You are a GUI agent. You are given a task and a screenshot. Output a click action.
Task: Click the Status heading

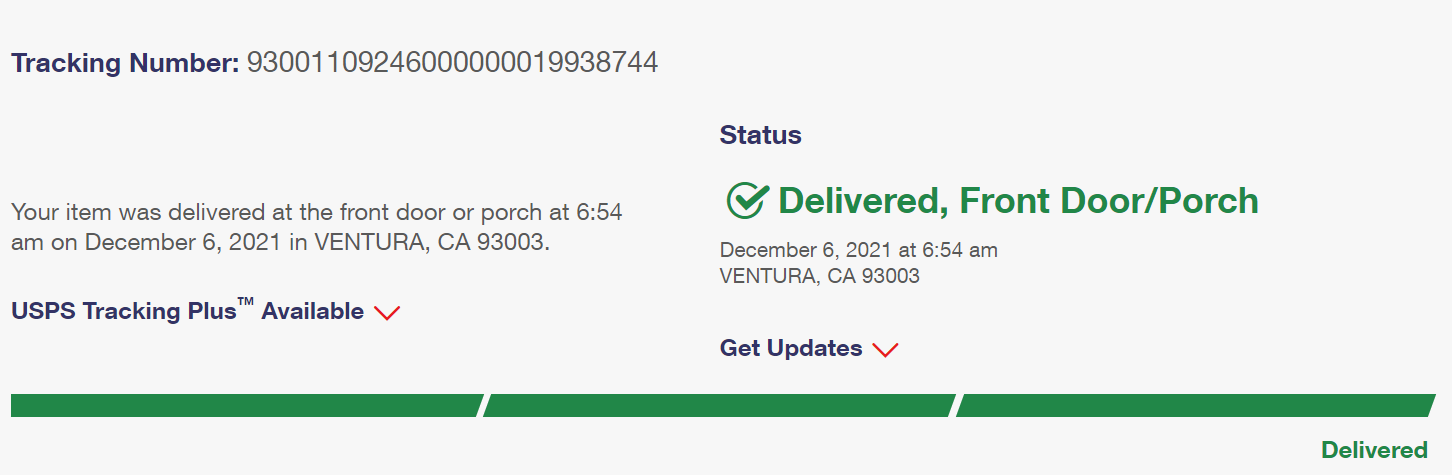761,135
